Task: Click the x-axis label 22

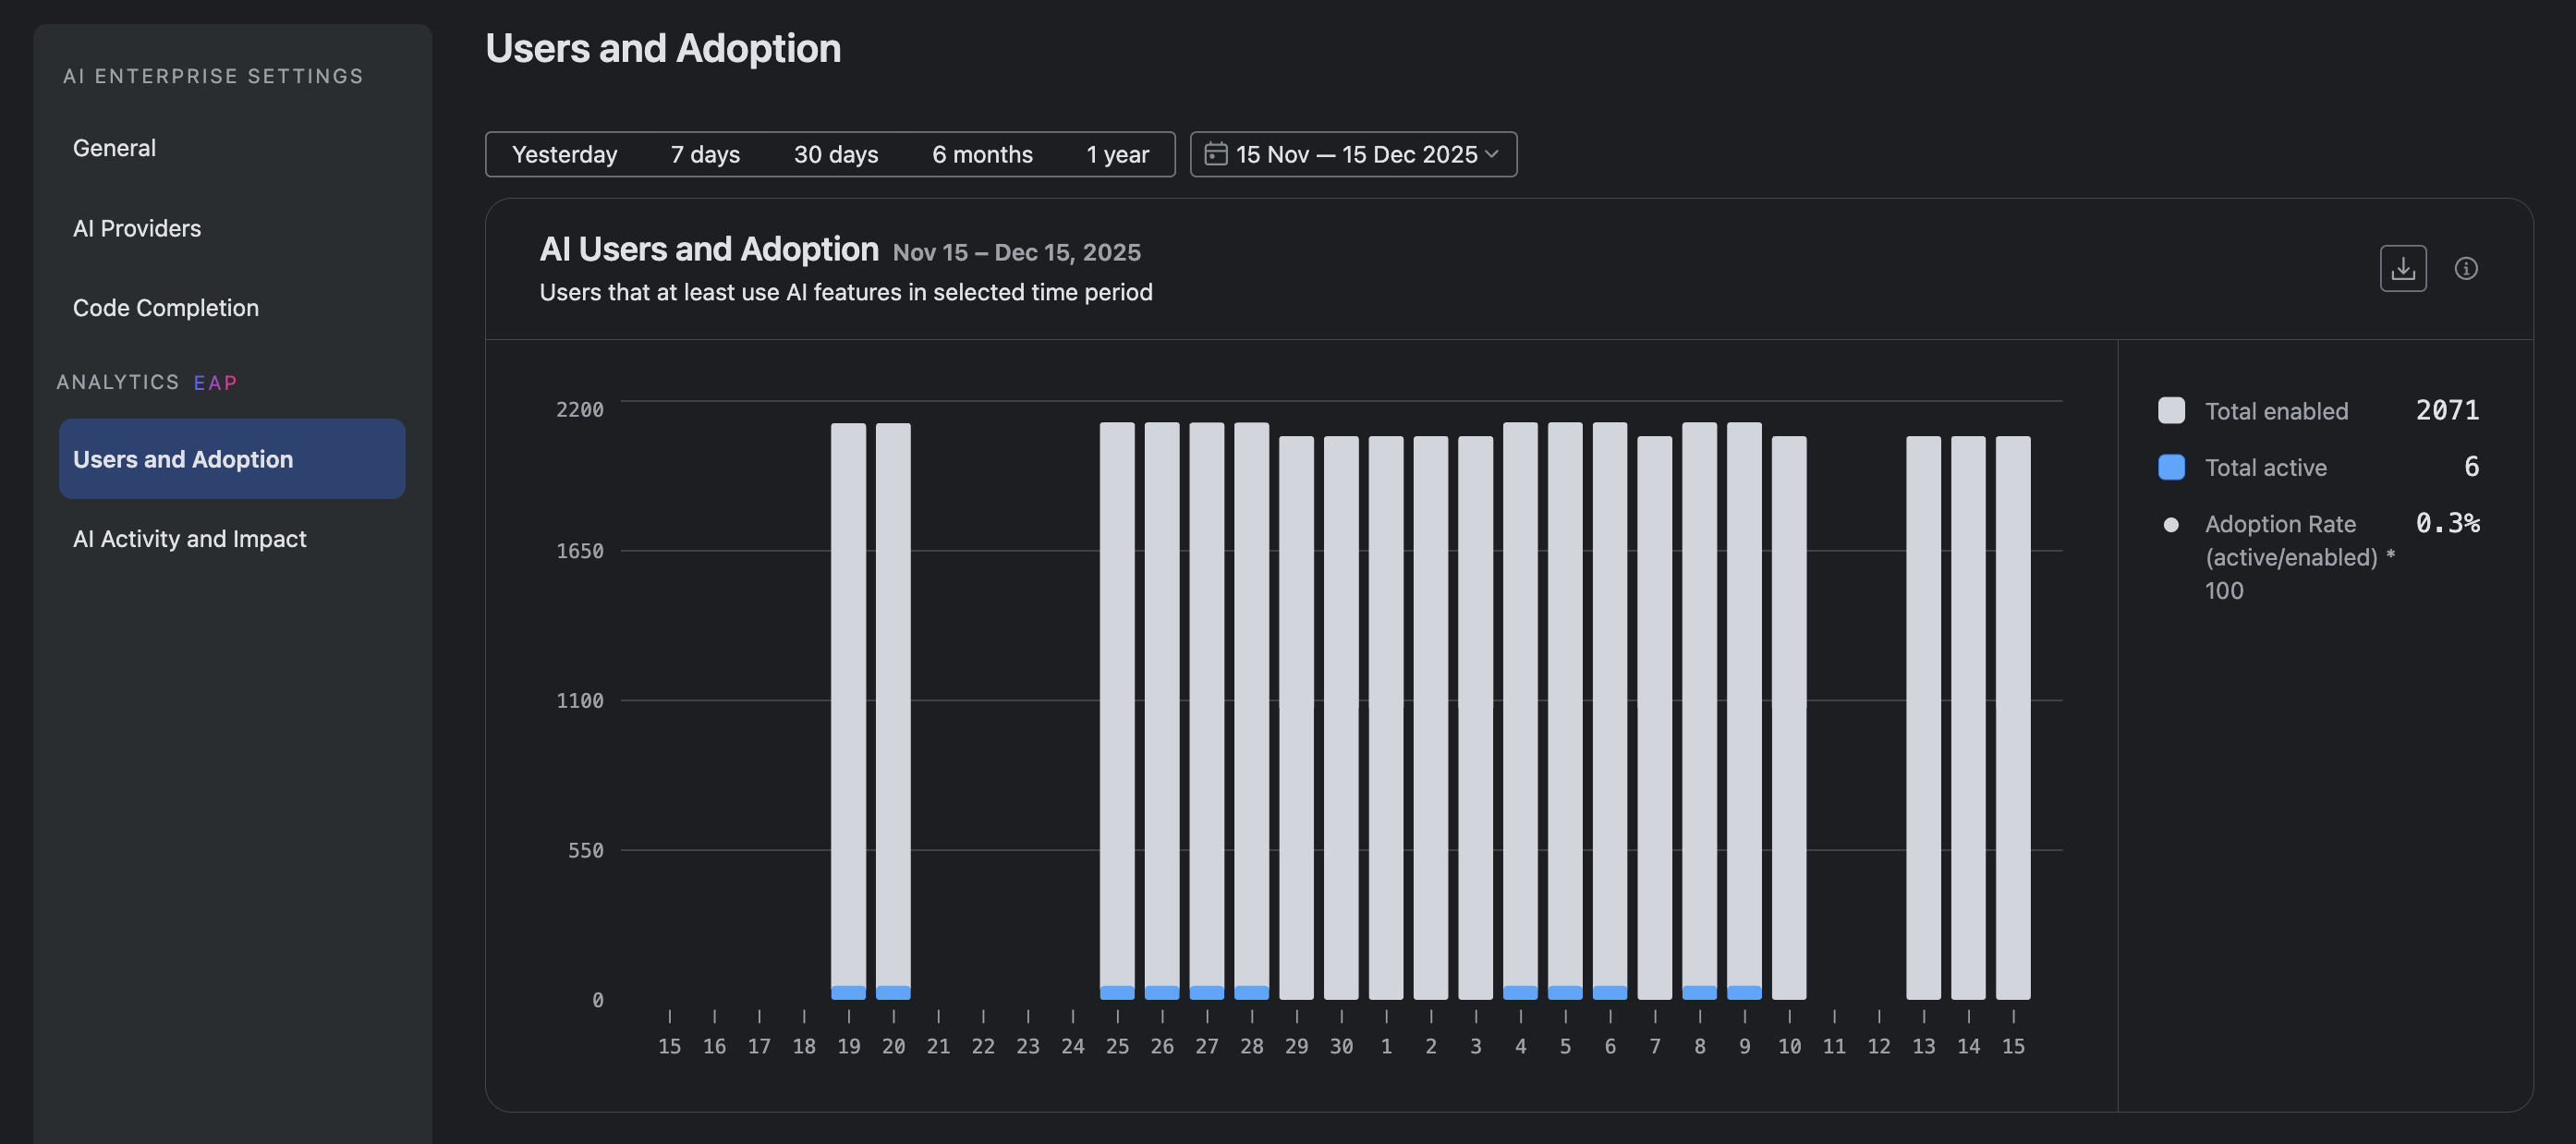Action: tap(983, 1046)
